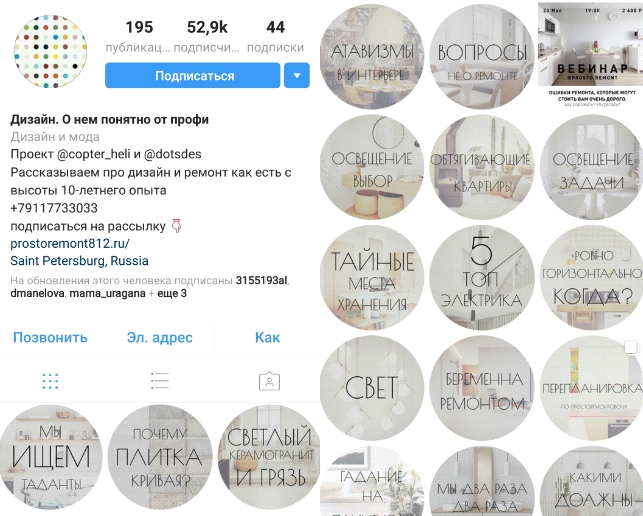View the 44 подписки list
The height and width of the screenshot is (516, 643).
tap(275, 37)
